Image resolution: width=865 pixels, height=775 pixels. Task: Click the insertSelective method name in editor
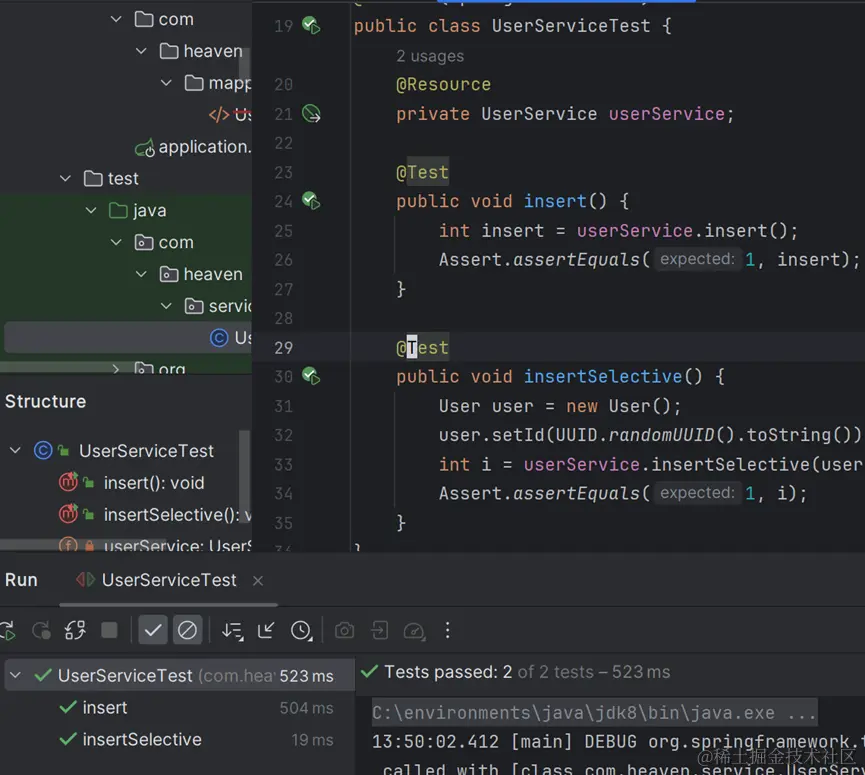603,377
